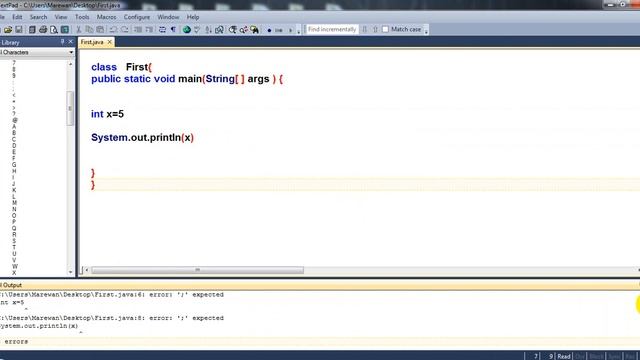Click the Library scroll down arrow

point(70,272)
